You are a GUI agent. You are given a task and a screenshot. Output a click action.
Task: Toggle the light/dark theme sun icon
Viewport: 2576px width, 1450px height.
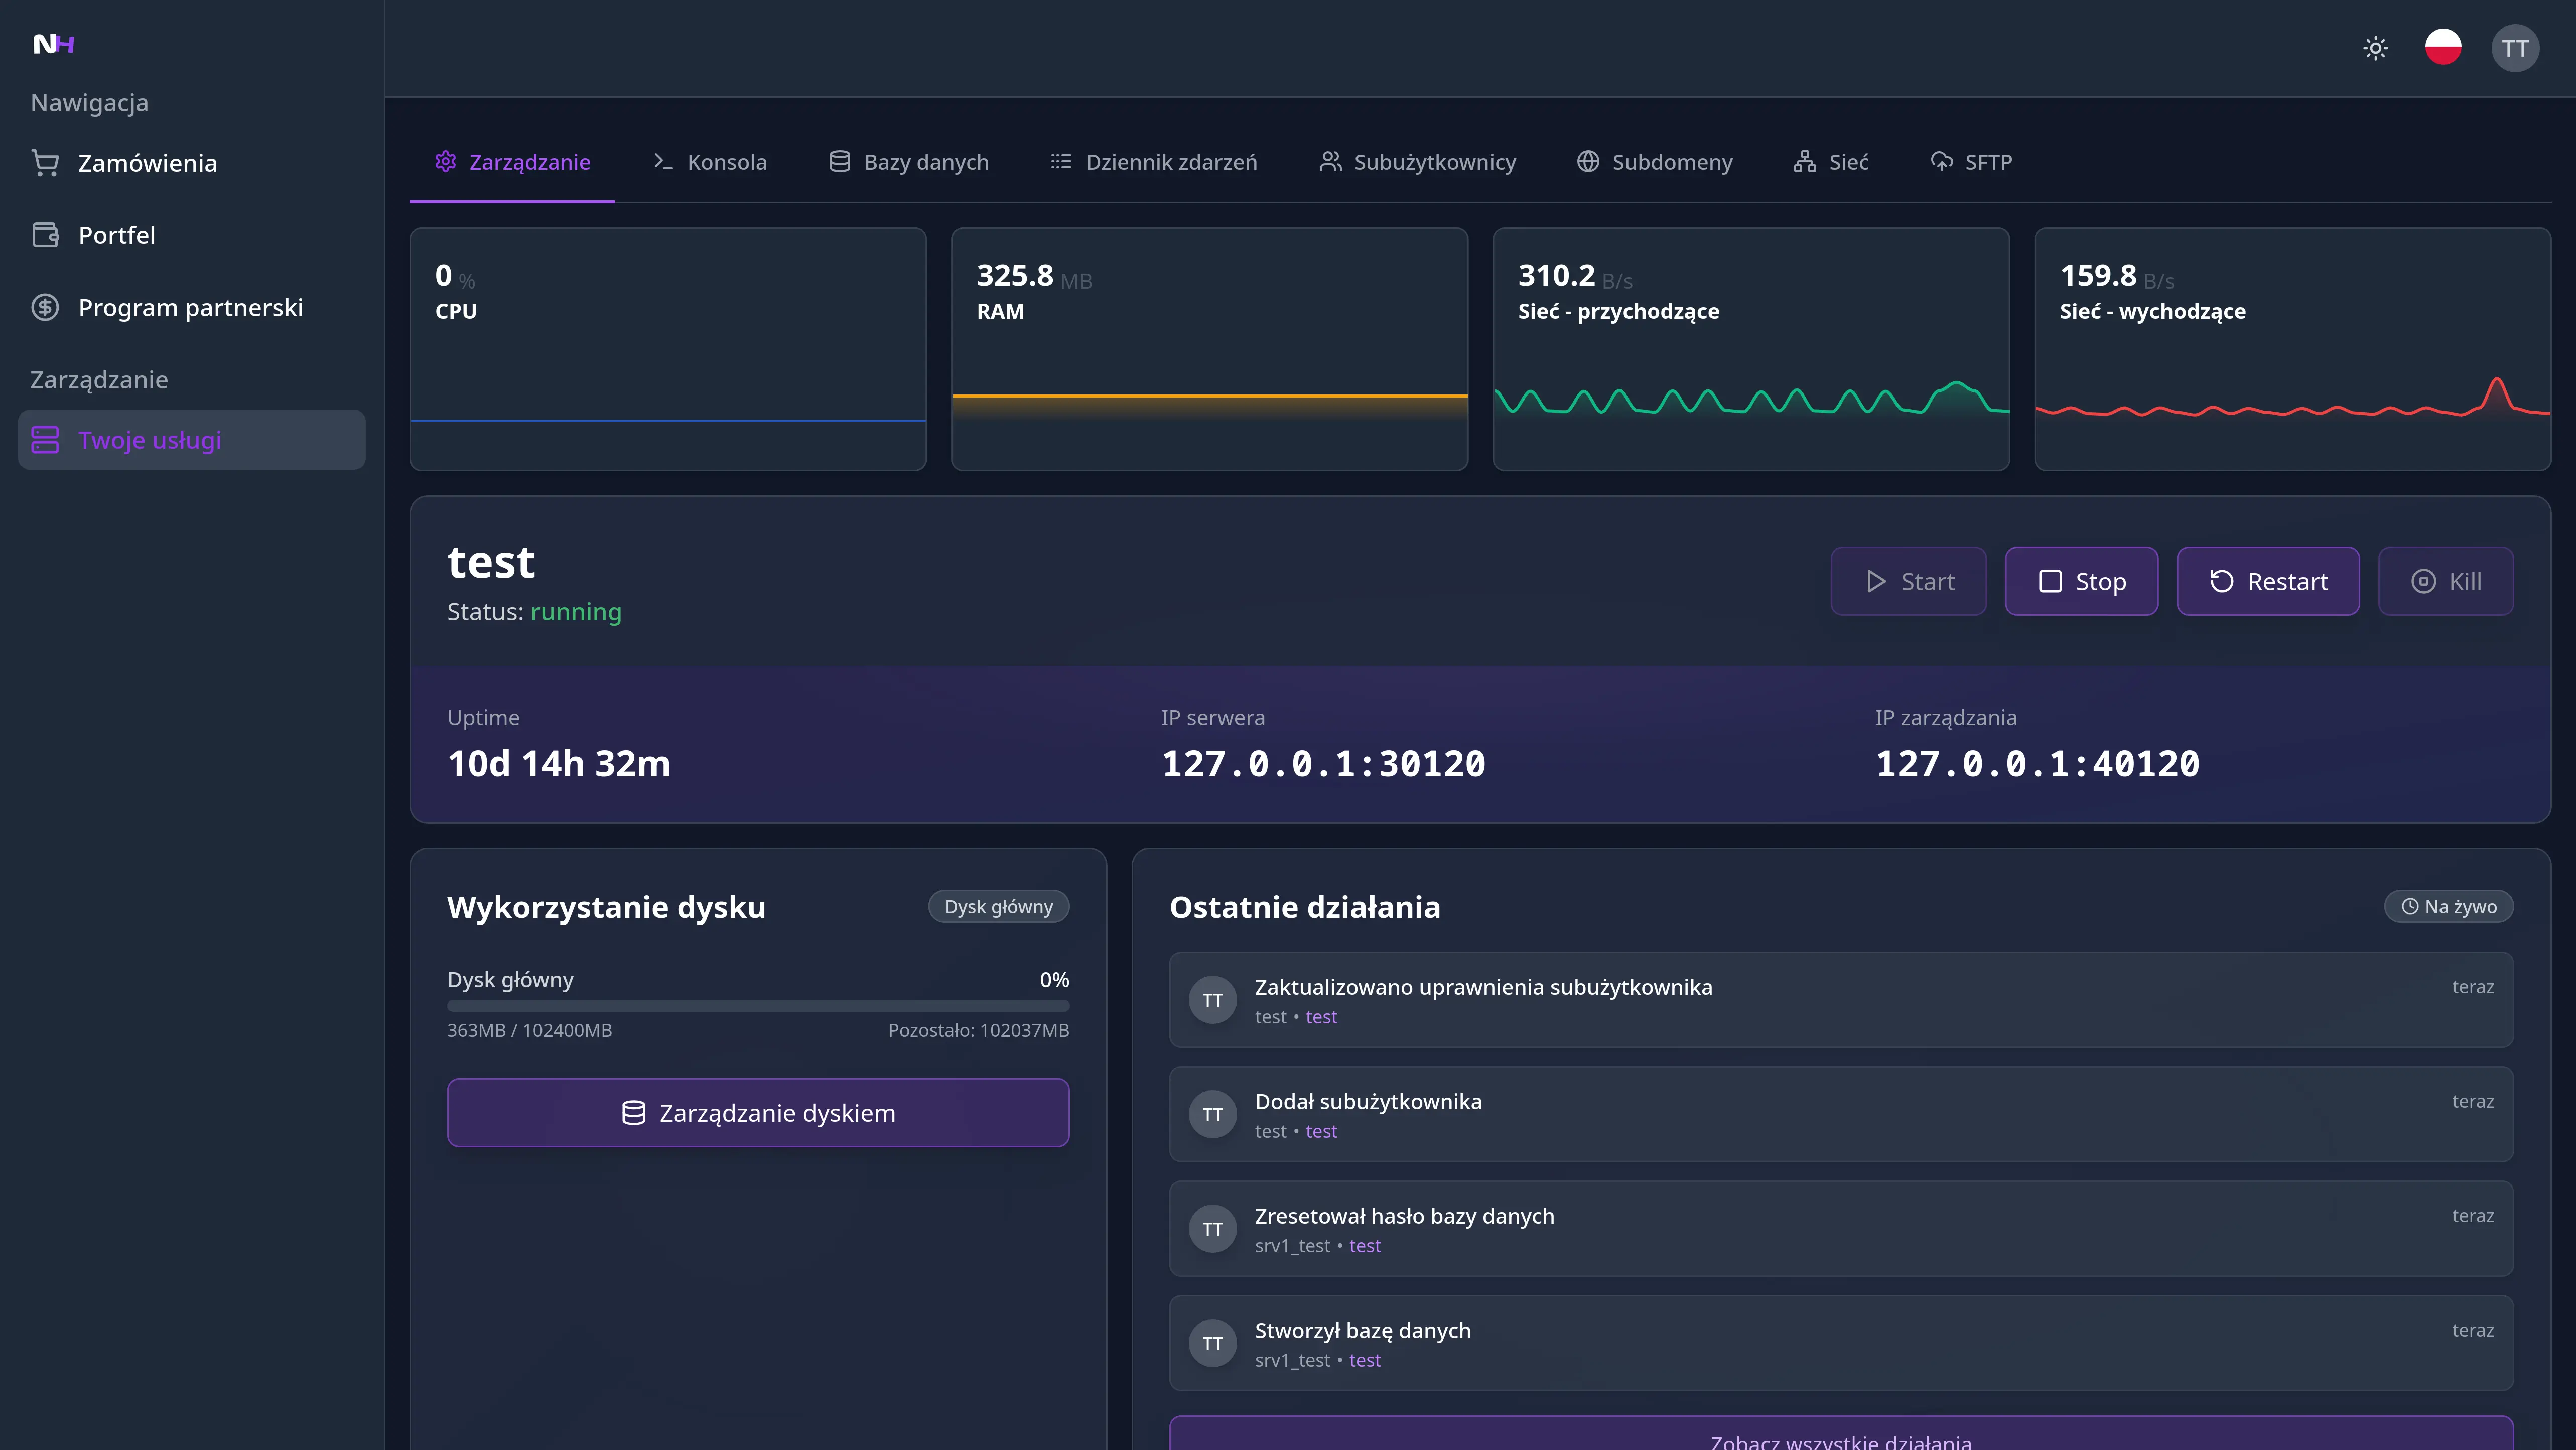(2375, 48)
